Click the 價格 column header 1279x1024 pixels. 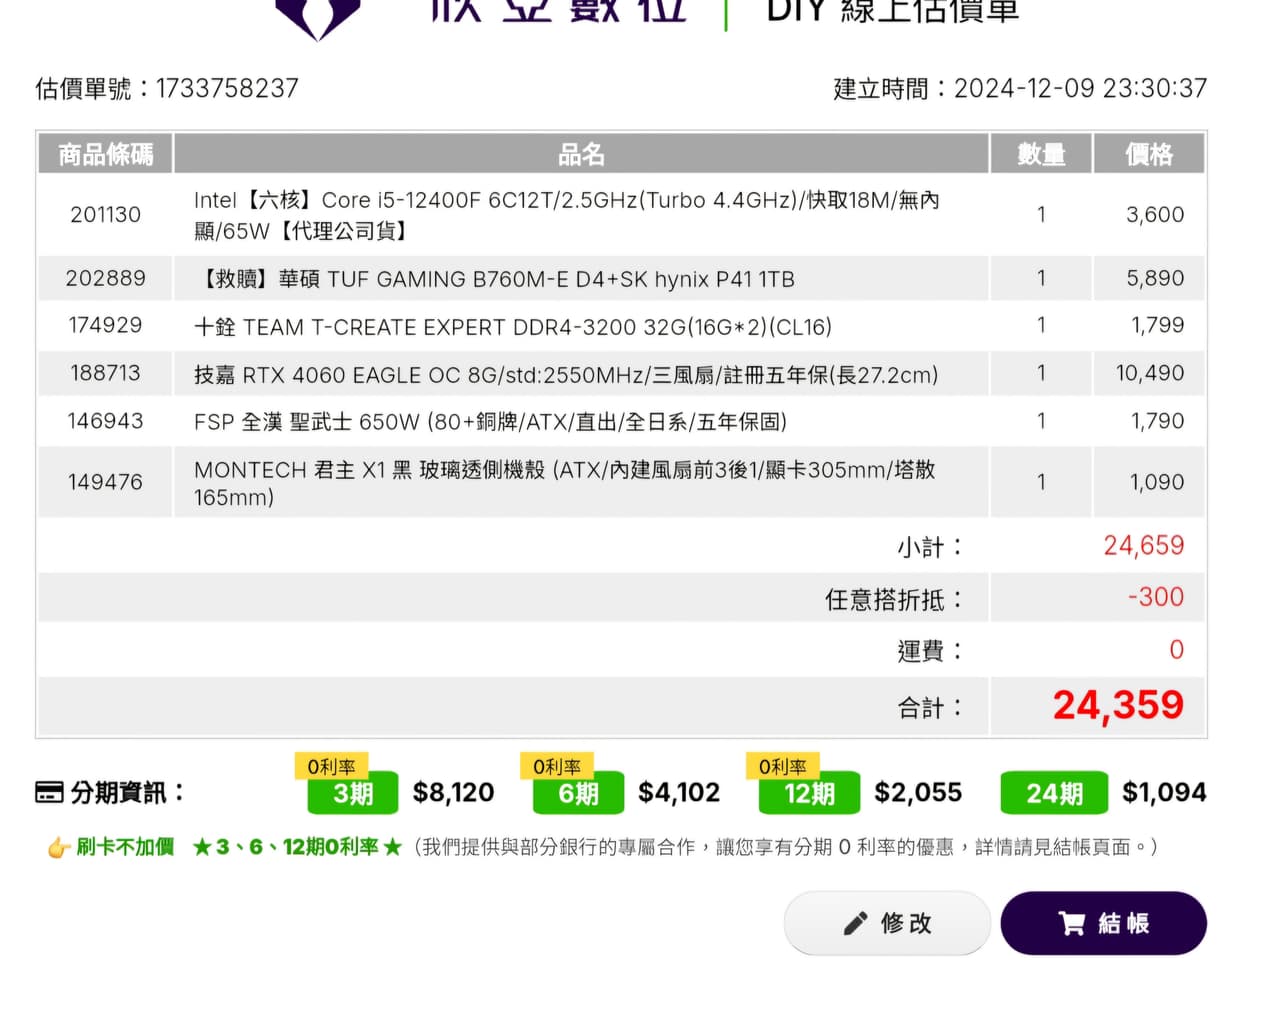(x=1148, y=154)
